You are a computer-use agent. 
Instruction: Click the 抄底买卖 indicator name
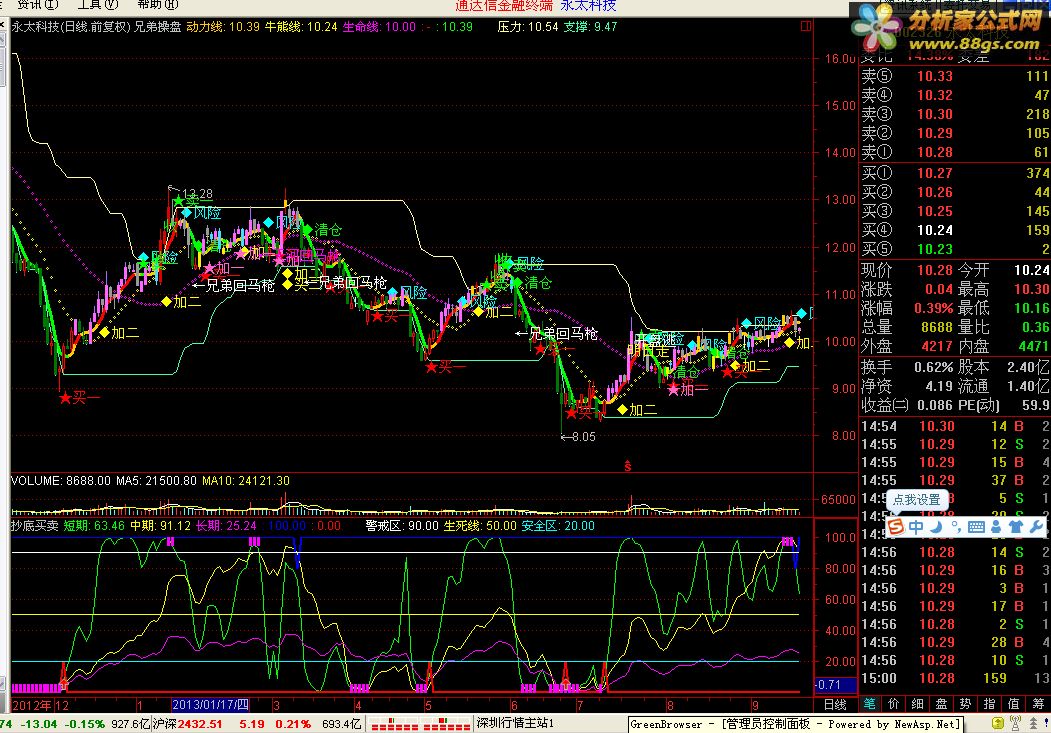click(x=34, y=526)
